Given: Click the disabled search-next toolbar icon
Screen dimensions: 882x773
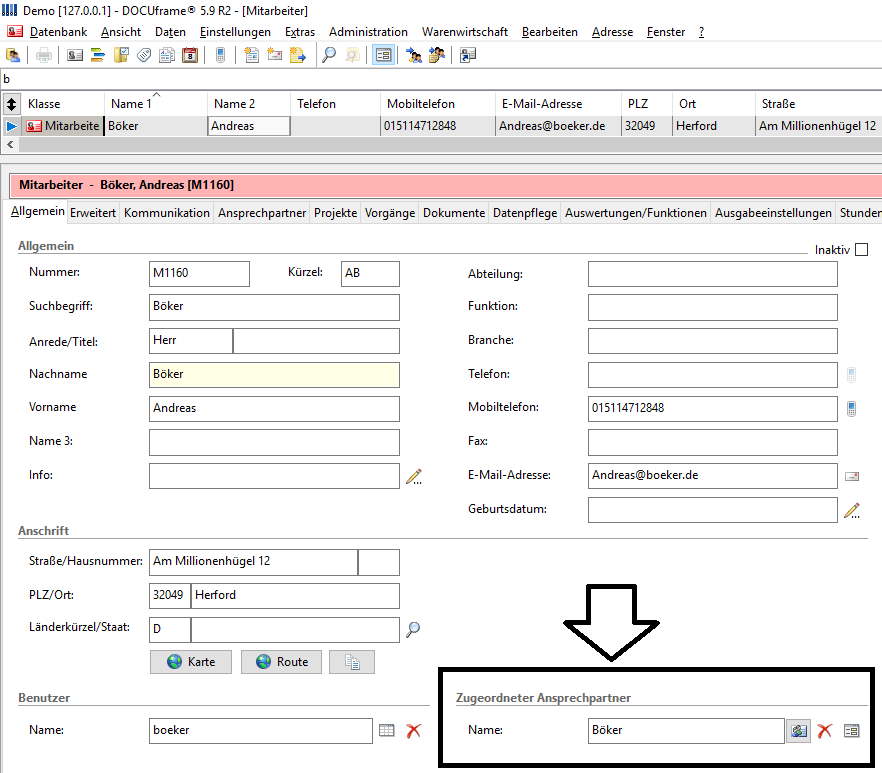Looking at the screenshot, I should coord(352,55).
